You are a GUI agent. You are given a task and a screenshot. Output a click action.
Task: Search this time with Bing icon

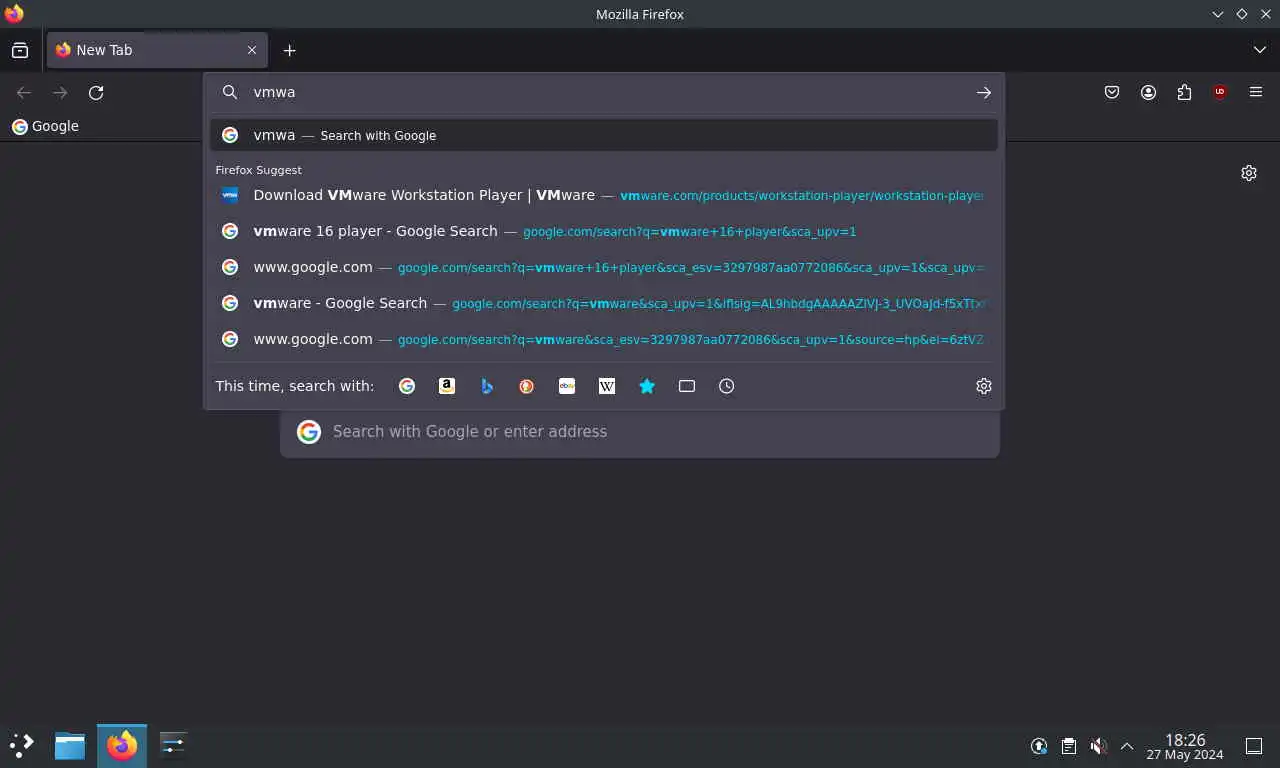point(487,386)
